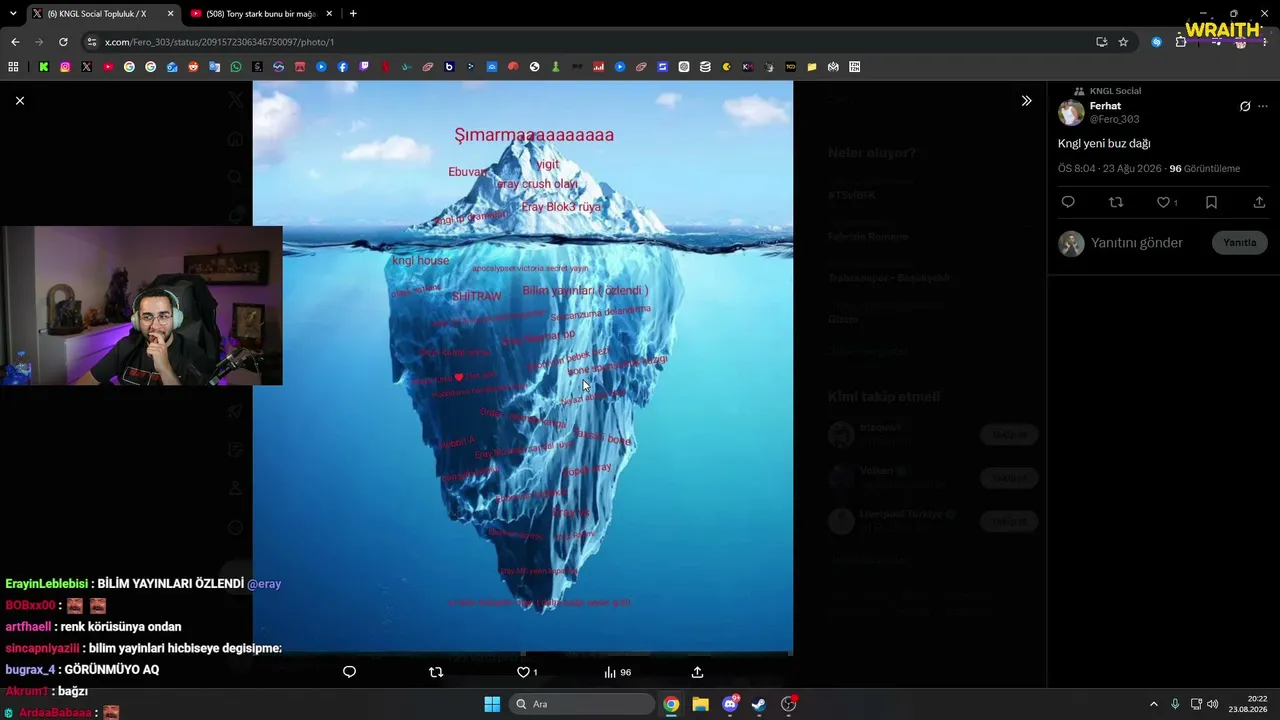Image resolution: width=1280 pixels, height=720 pixels.
Task: Open Discord from the taskbar
Action: click(730, 704)
